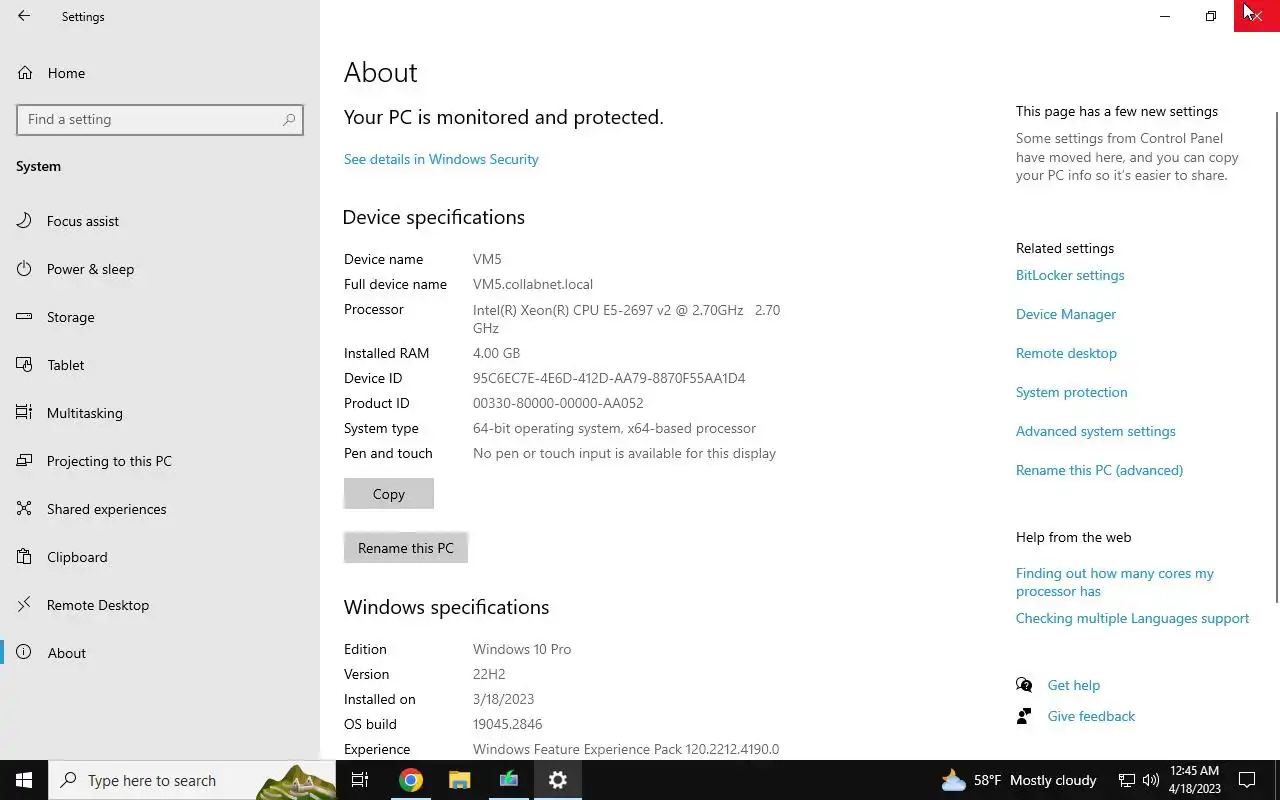Focus the Find a setting search box
Image resolution: width=1280 pixels, height=800 pixels.
[160, 119]
